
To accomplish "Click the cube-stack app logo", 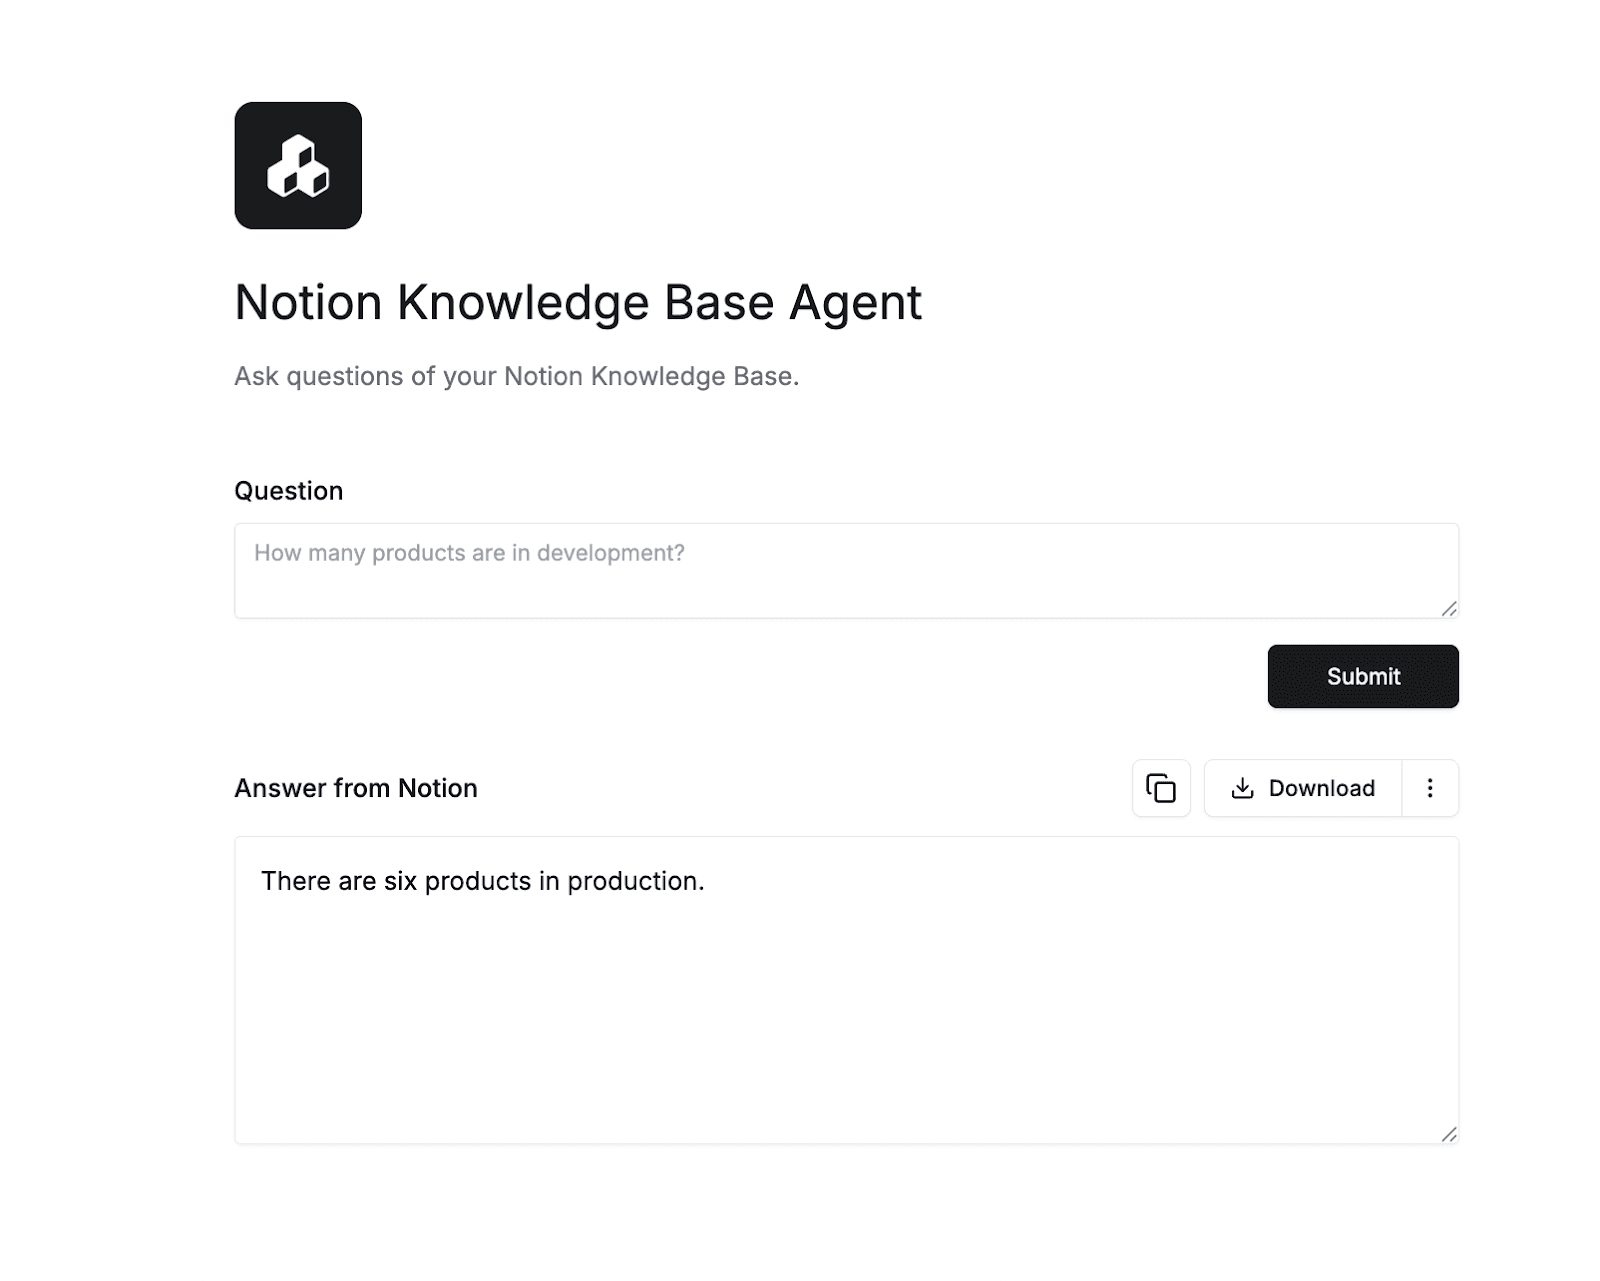I will (x=298, y=165).
